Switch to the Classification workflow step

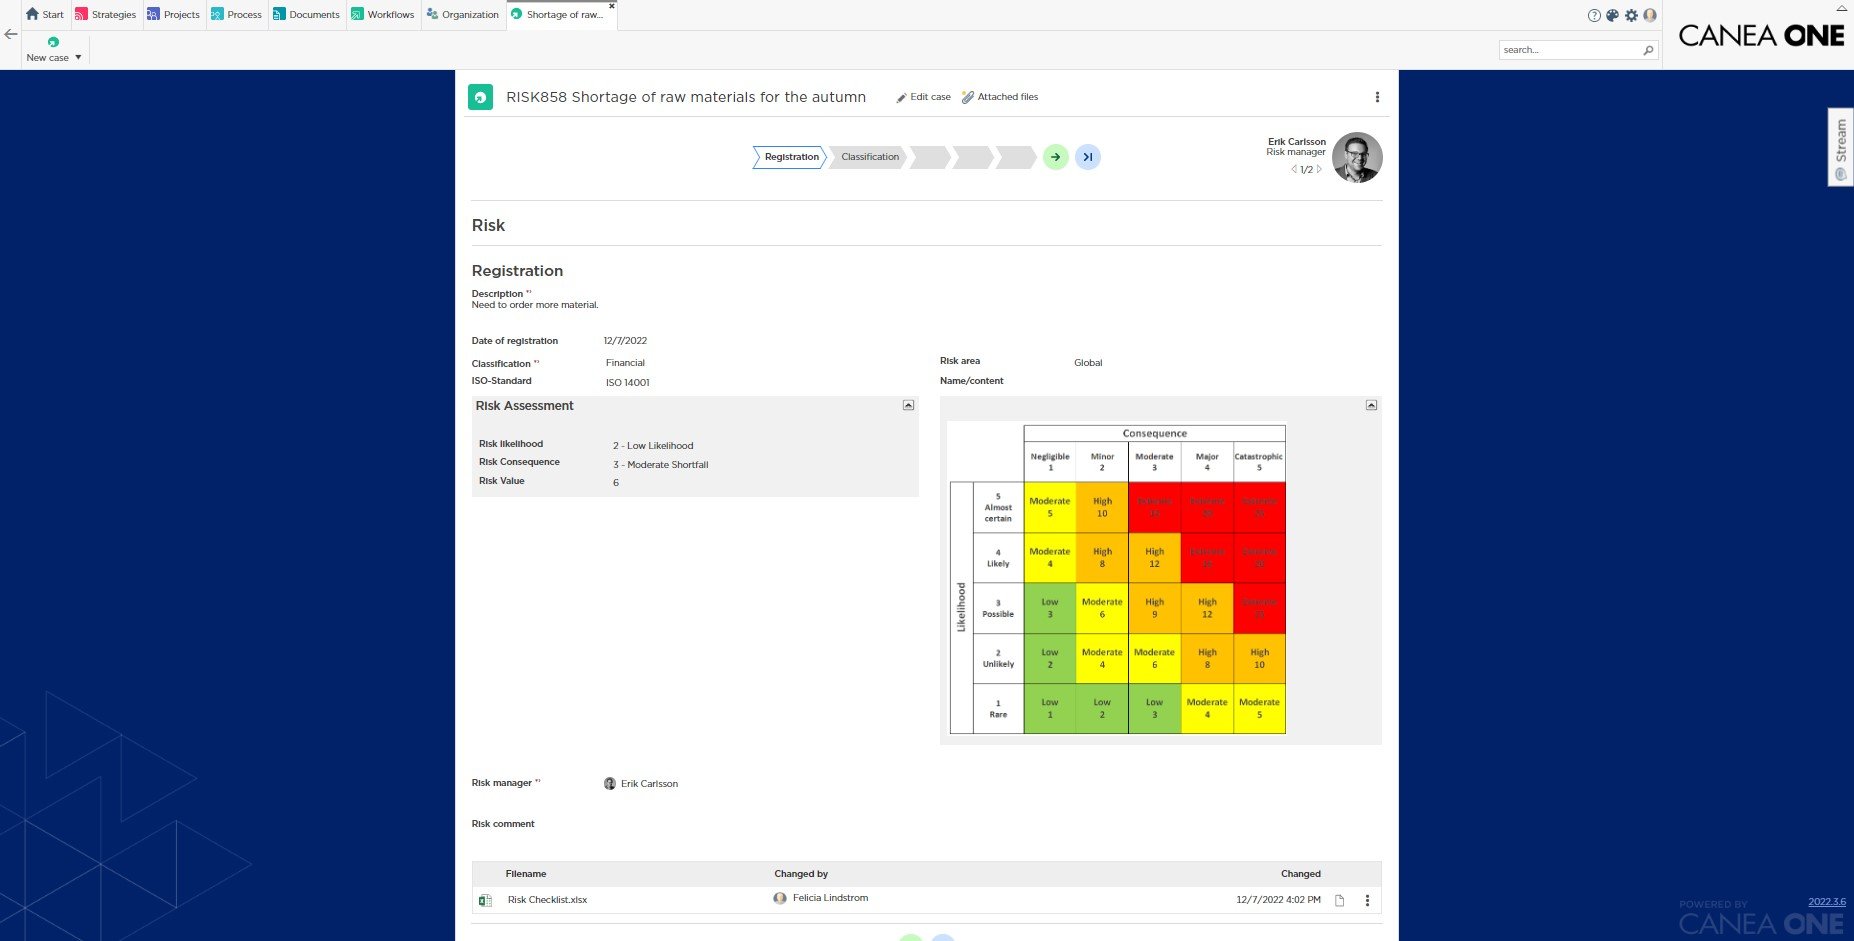click(868, 157)
